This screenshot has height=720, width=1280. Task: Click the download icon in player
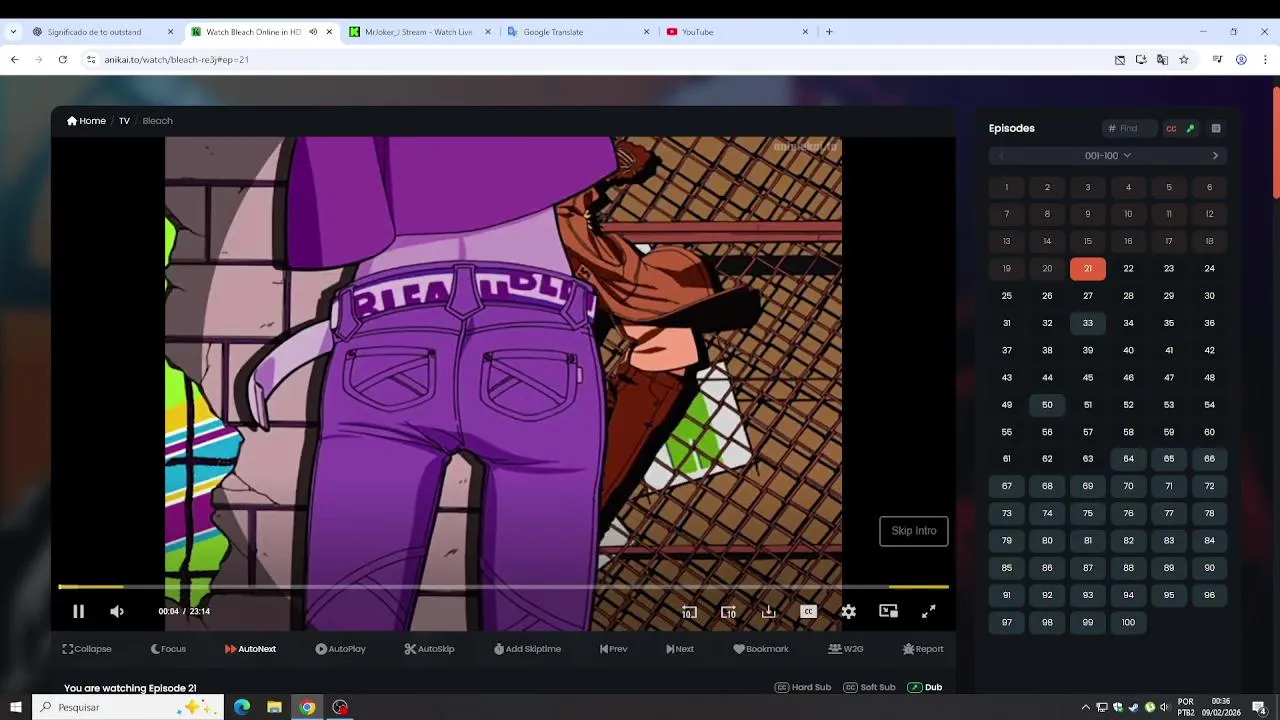click(x=768, y=612)
